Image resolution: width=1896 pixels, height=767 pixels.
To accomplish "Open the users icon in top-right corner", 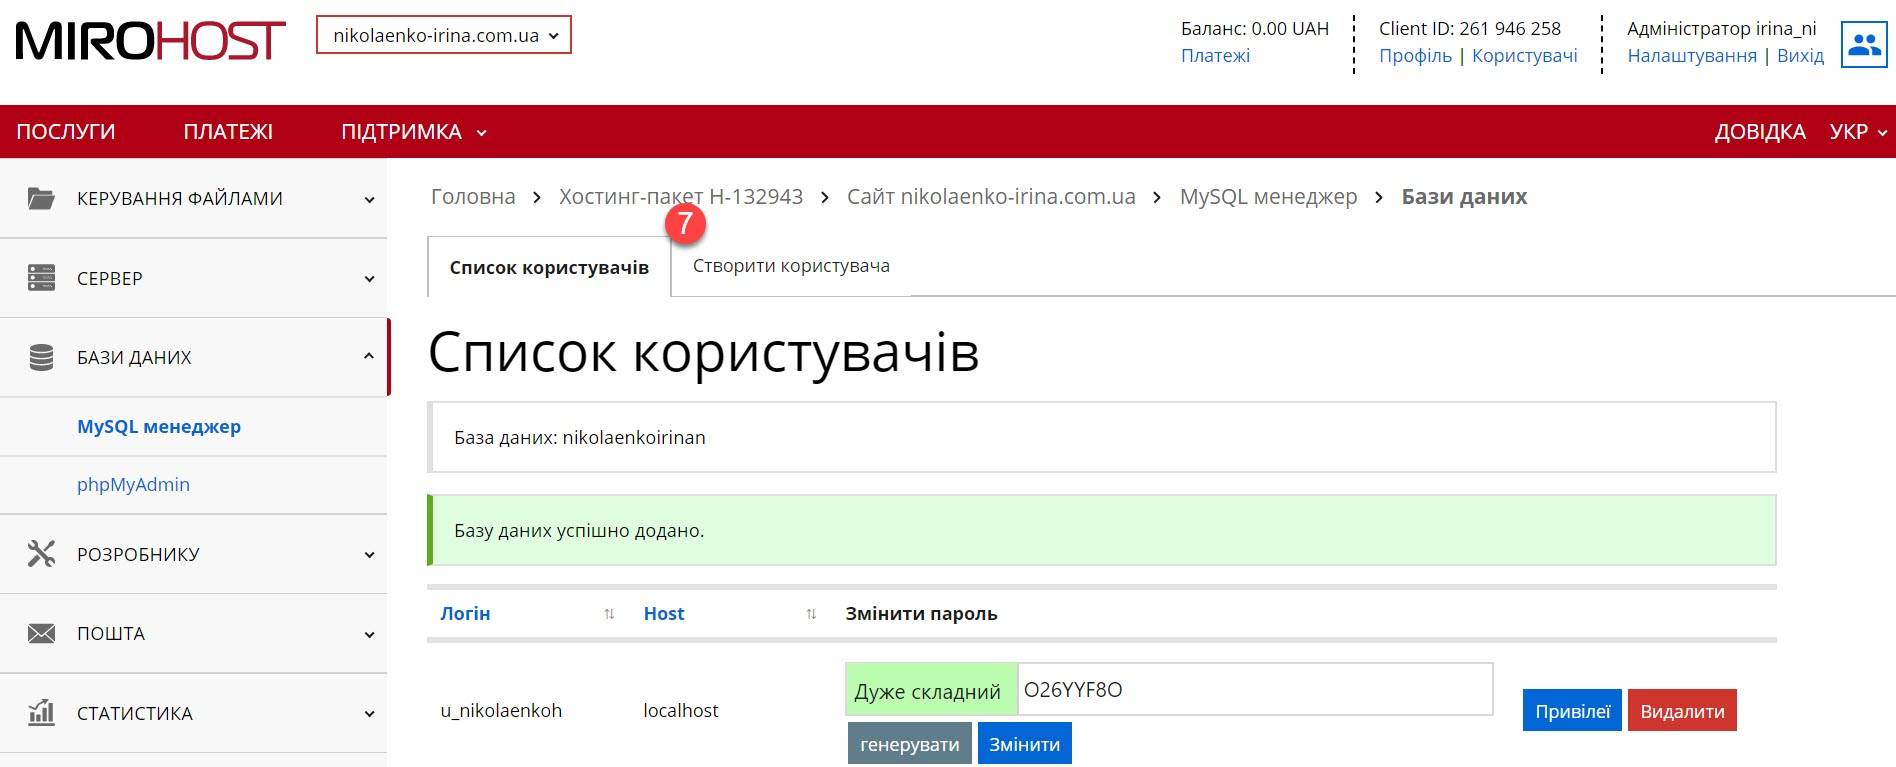I will pyautogui.click(x=1864, y=44).
